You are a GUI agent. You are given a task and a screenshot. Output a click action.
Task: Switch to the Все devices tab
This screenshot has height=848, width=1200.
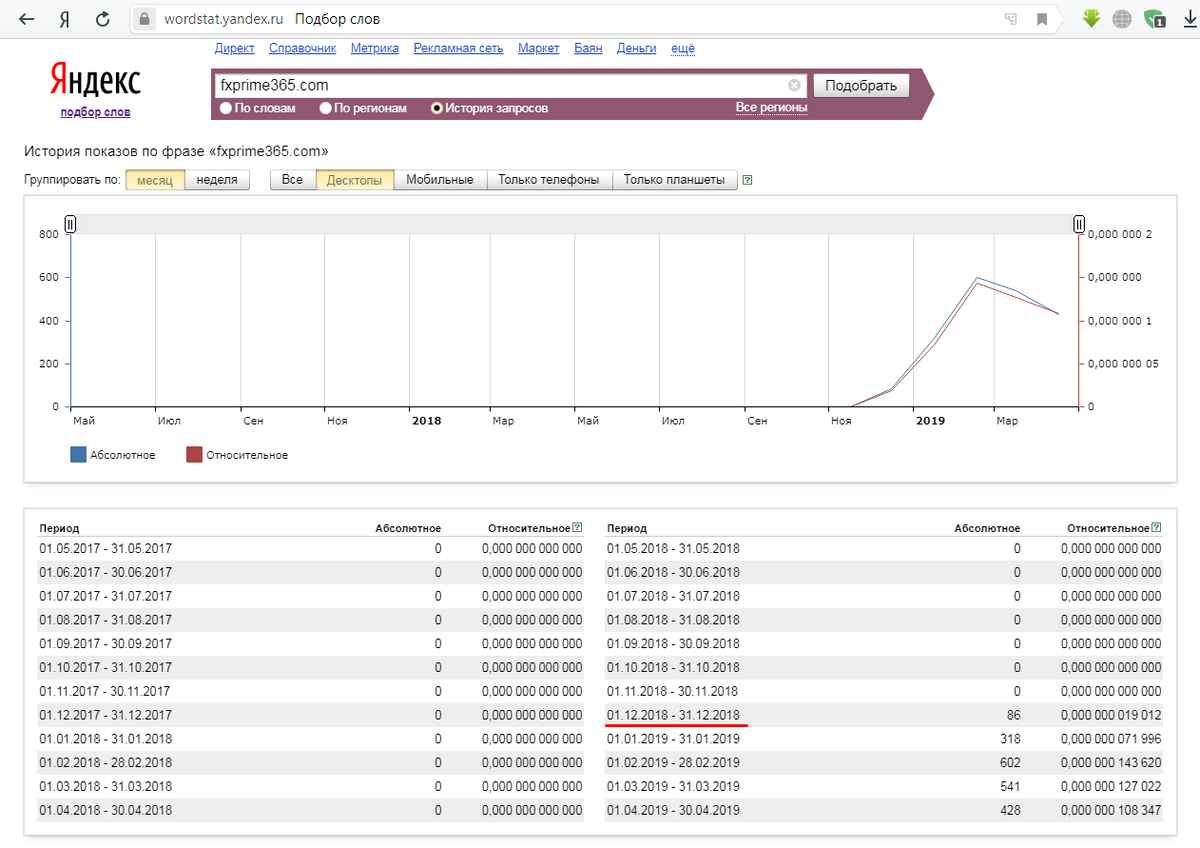point(292,180)
